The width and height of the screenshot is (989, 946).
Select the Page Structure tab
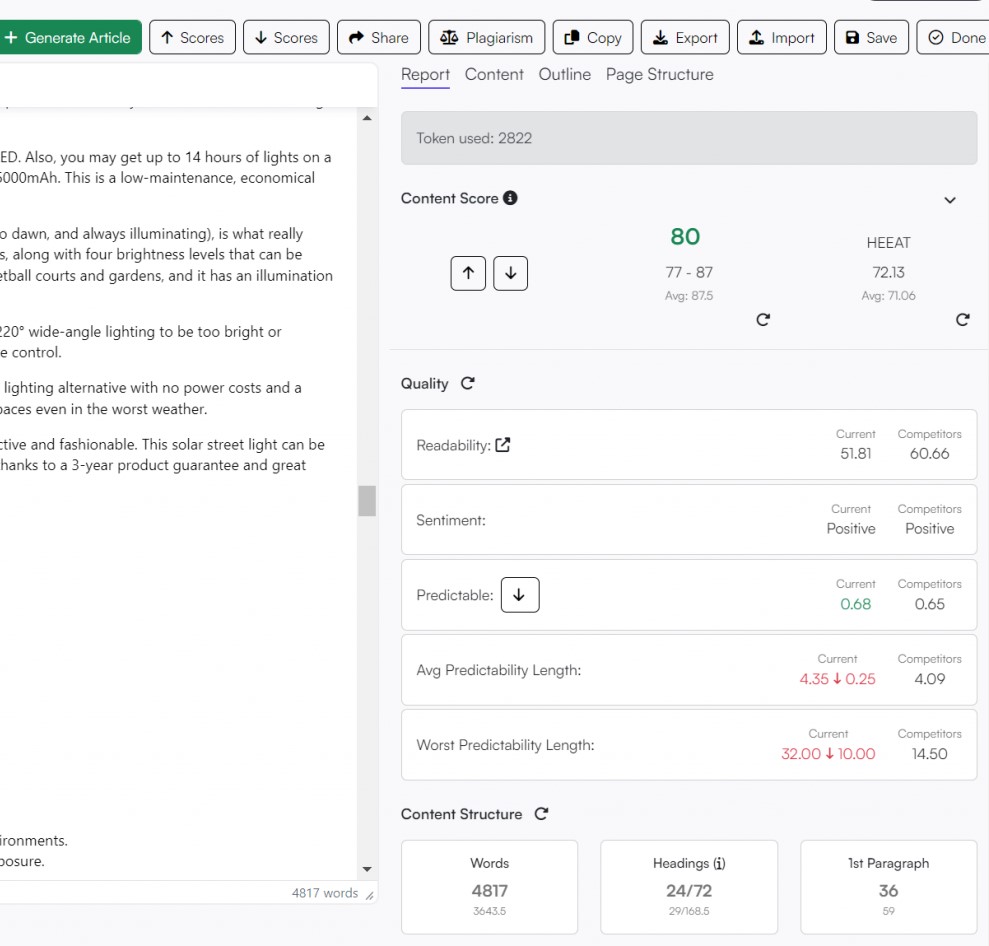point(659,74)
